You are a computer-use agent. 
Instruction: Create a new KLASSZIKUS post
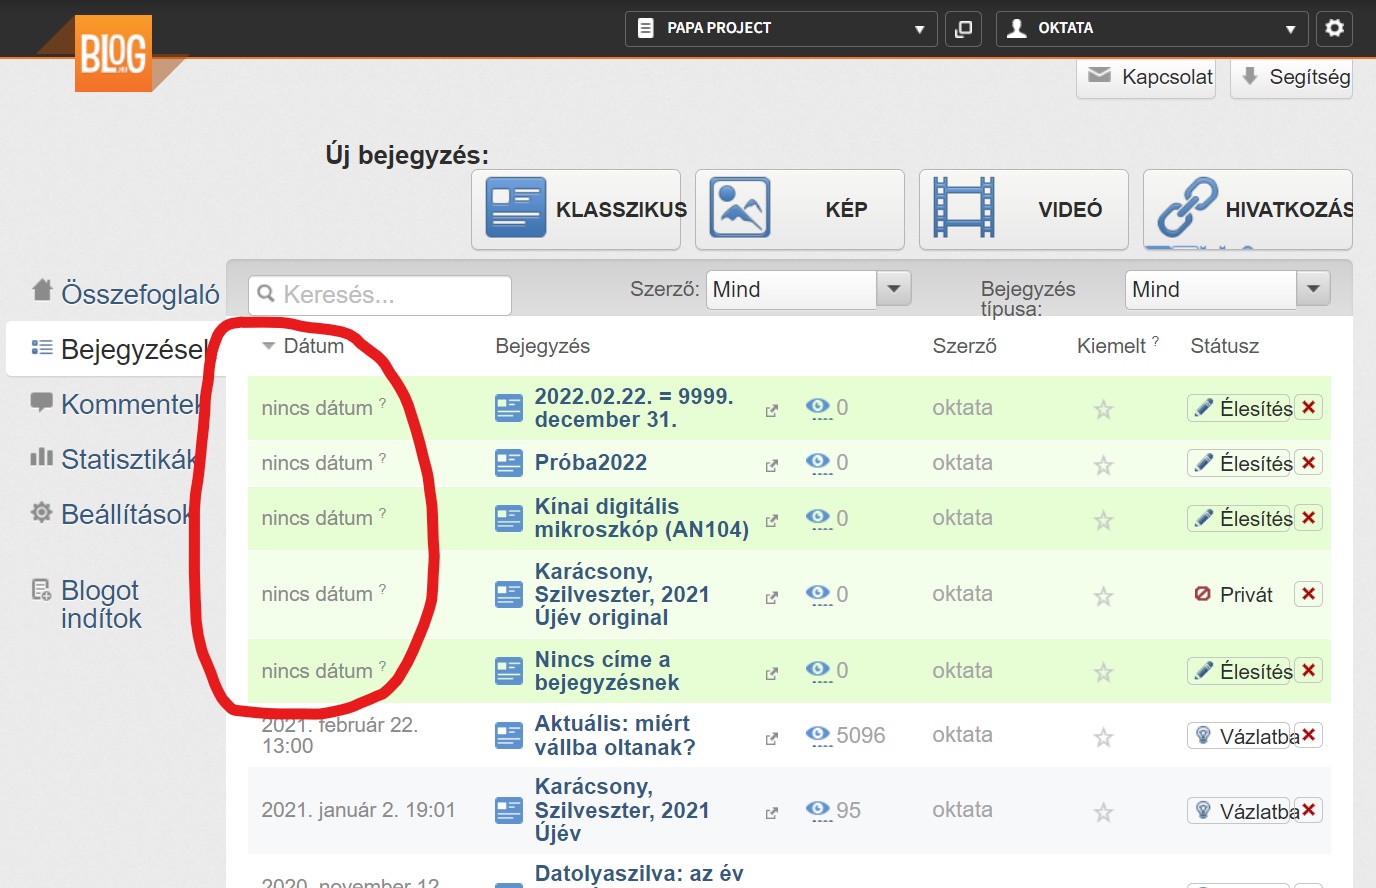click(x=576, y=209)
